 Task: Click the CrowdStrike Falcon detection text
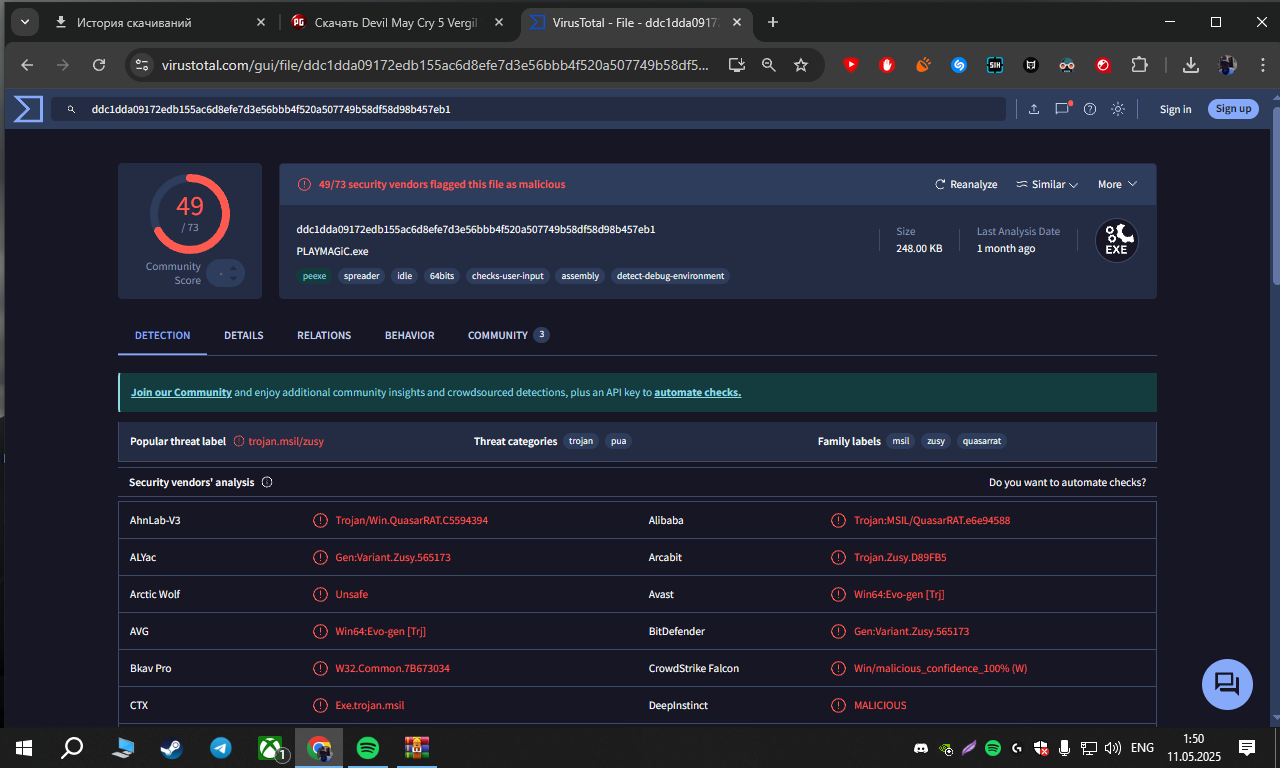pos(941,668)
